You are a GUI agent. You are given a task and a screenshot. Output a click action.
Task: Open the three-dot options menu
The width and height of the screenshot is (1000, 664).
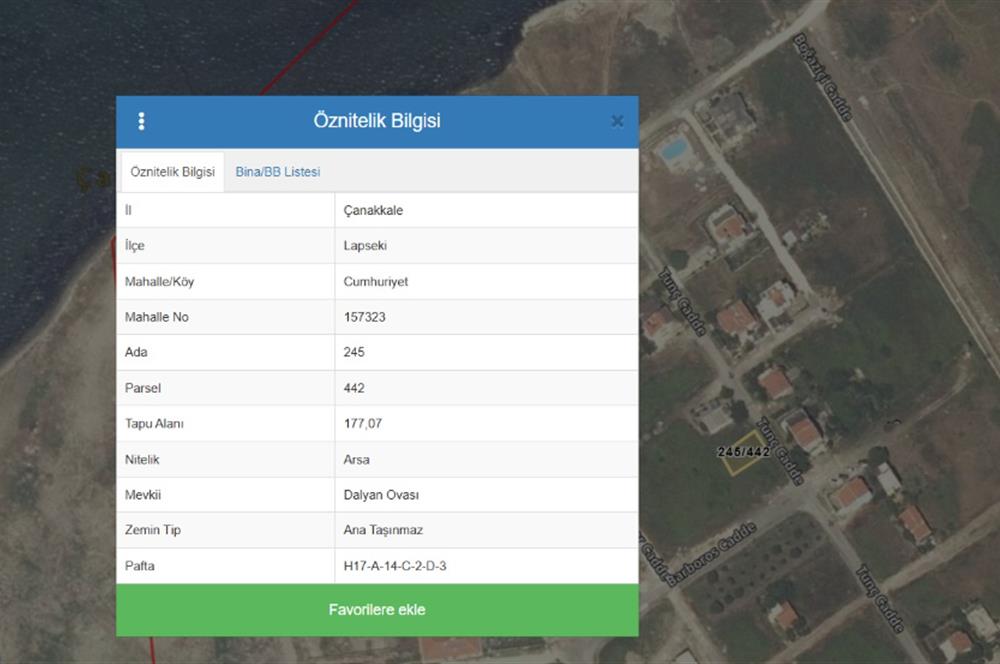pyautogui.click(x=142, y=120)
